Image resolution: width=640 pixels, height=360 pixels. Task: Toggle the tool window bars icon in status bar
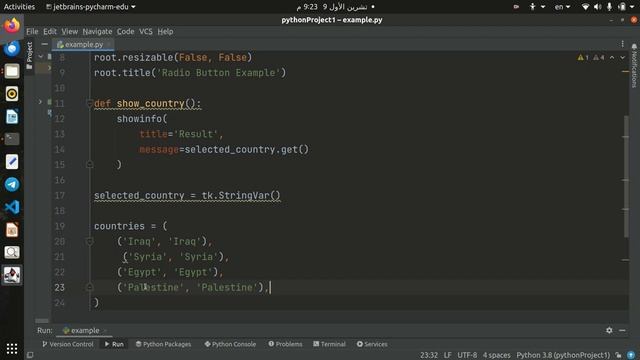(30, 355)
